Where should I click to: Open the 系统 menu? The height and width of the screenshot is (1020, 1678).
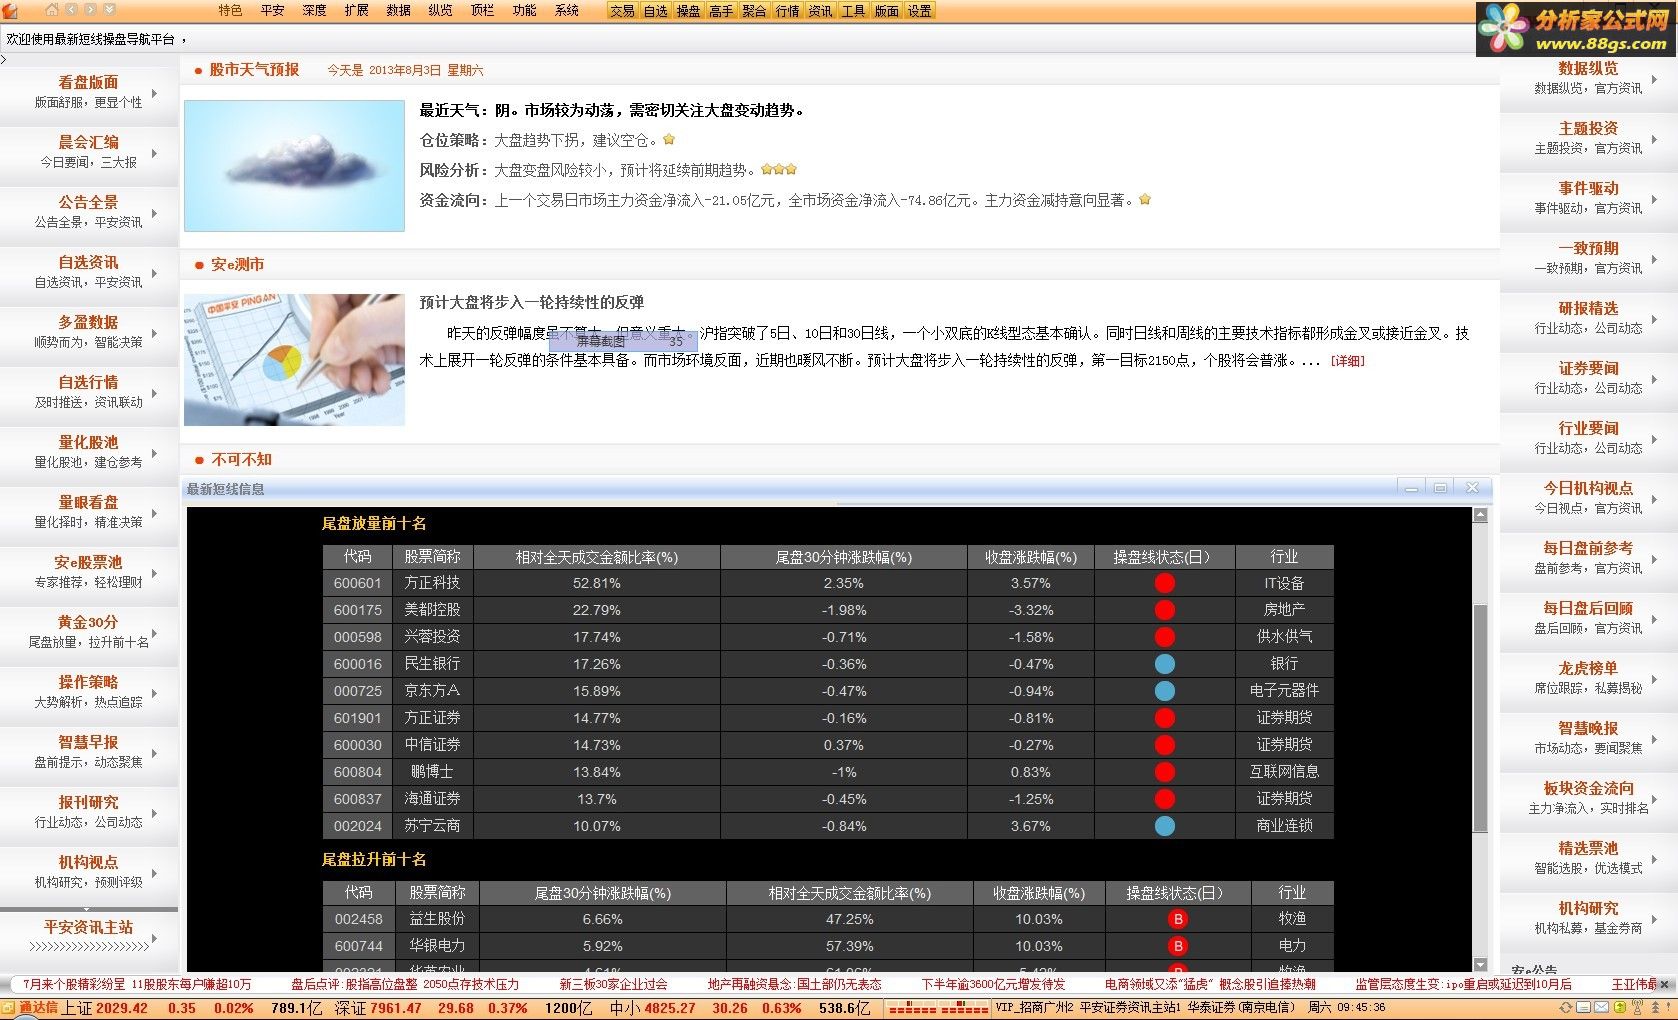566,10
